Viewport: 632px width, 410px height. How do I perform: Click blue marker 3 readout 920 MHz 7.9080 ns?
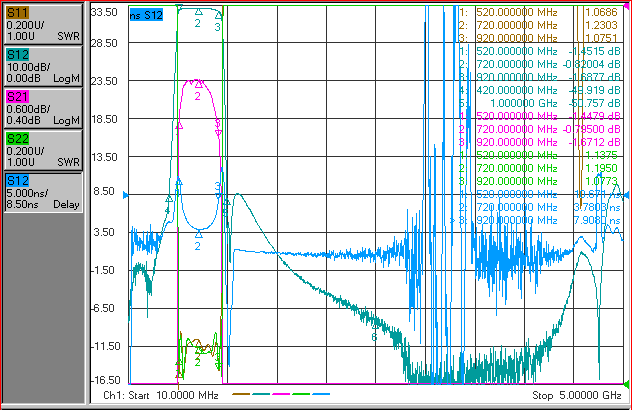pyautogui.click(x=540, y=221)
